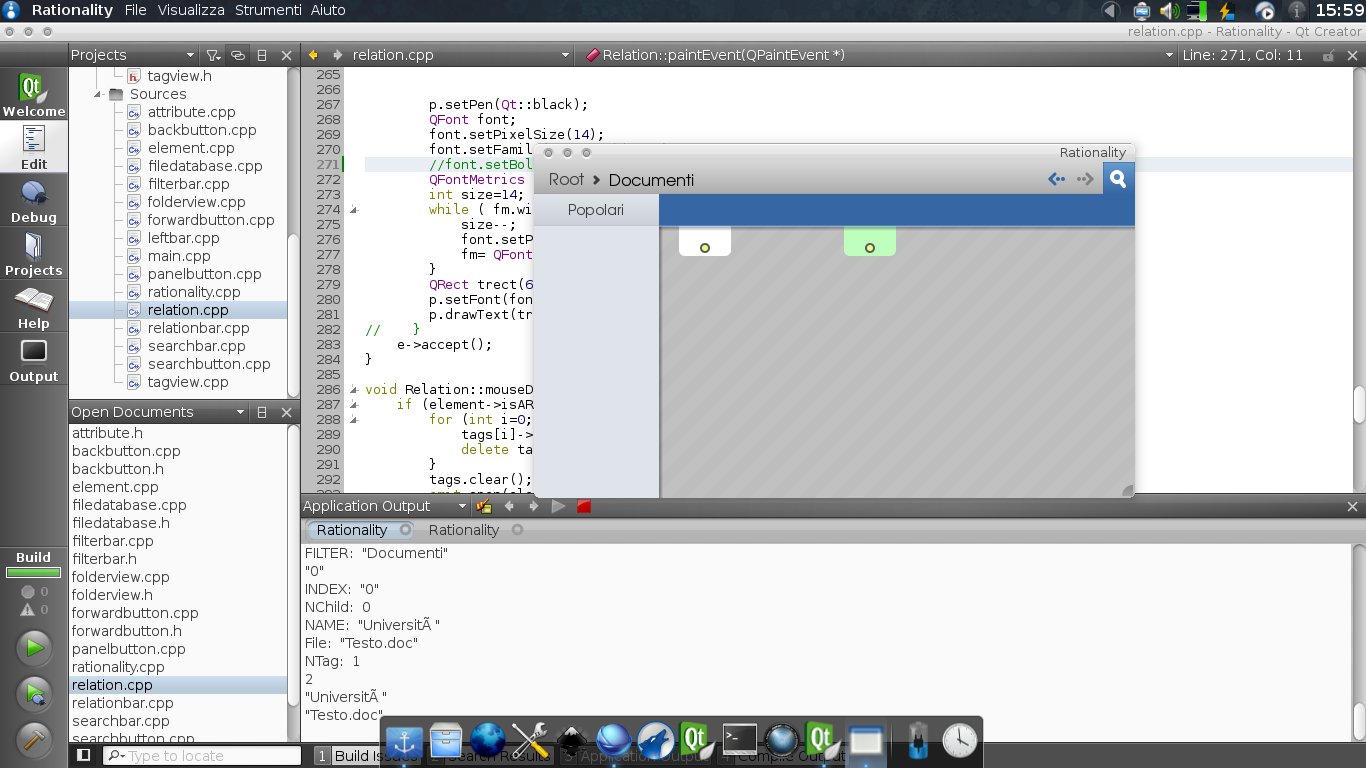The width and height of the screenshot is (1366, 768).
Task: Select main.cpp in the project tree
Action: click(178, 256)
